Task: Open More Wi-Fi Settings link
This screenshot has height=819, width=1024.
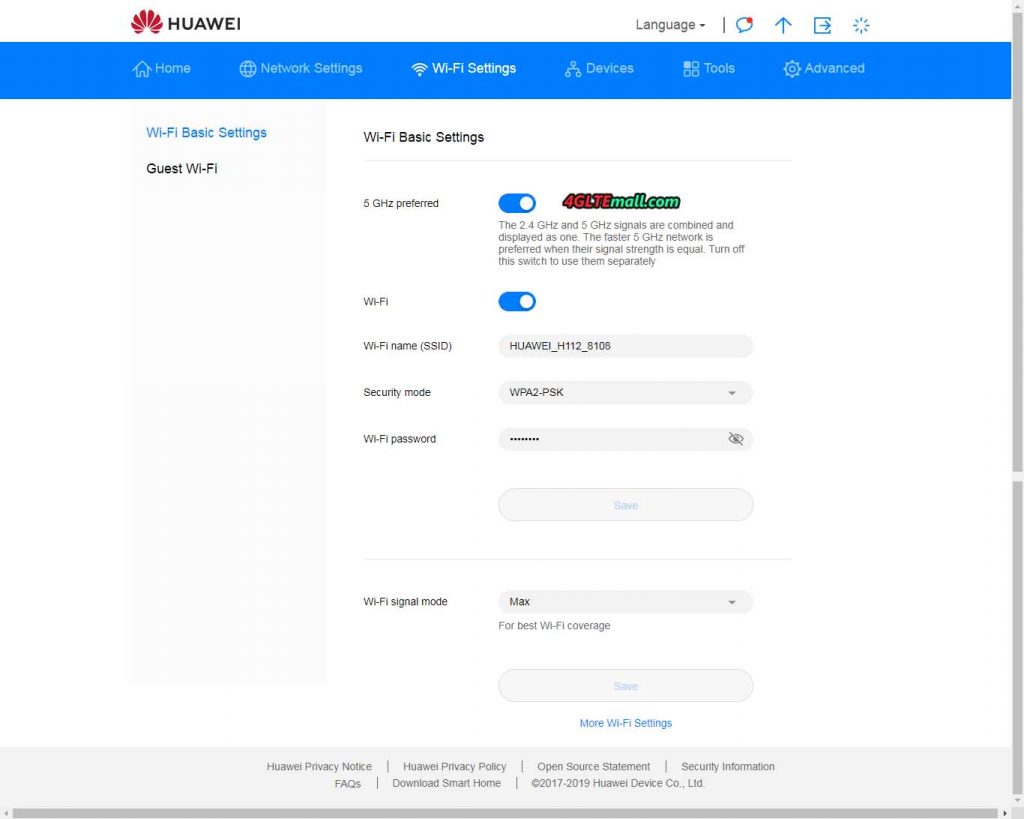Action: [625, 722]
